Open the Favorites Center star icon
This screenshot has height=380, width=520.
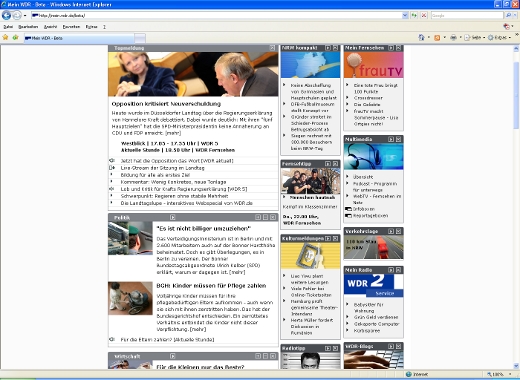point(5,37)
